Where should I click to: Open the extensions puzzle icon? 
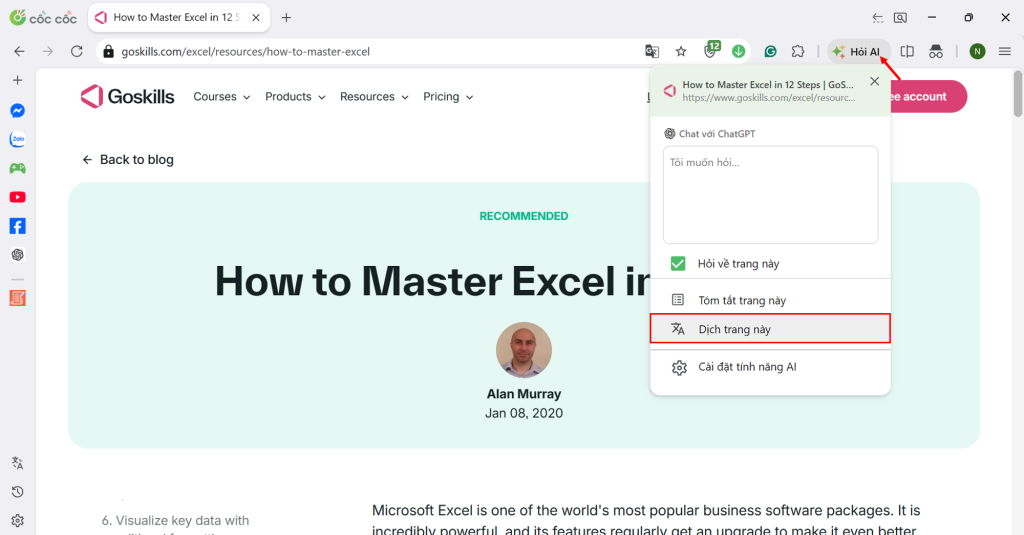[x=798, y=52]
